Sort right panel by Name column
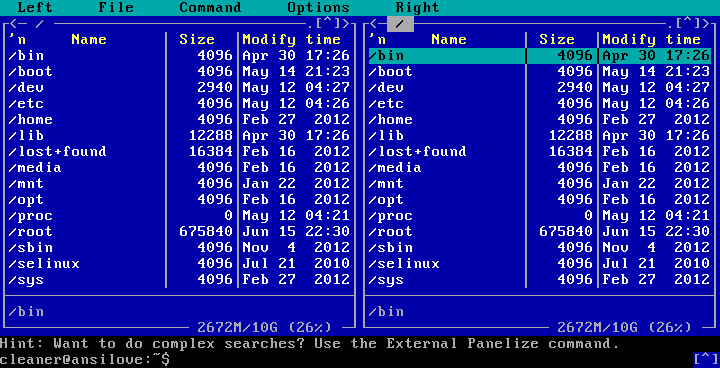This screenshot has height=368, width=720. [449, 40]
